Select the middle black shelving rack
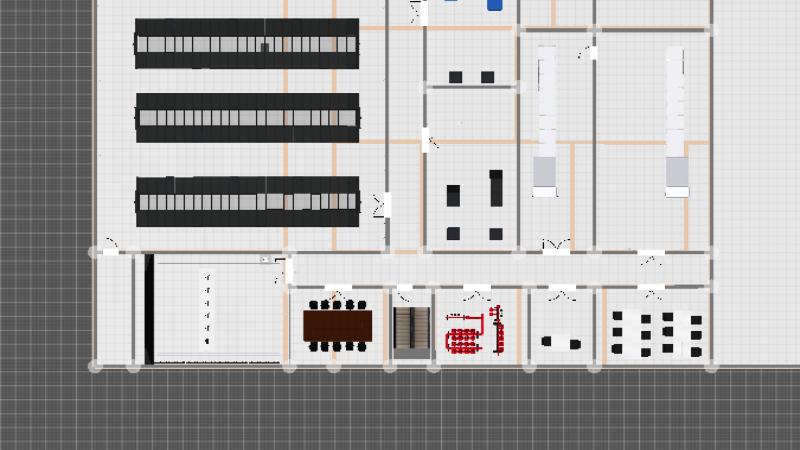Viewport: 800px width, 450px height. point(247,118)
